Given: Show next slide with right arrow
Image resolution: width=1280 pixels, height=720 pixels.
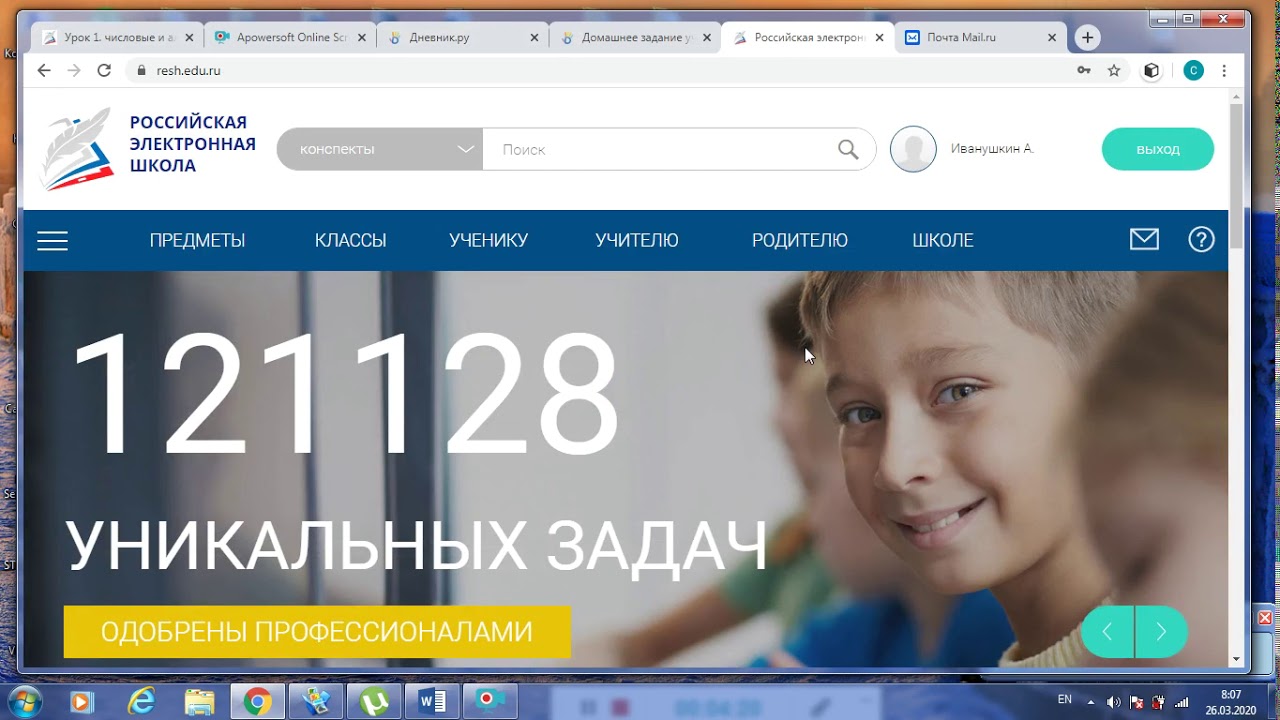Looking at the screenshot, I should pos(1161,632).
